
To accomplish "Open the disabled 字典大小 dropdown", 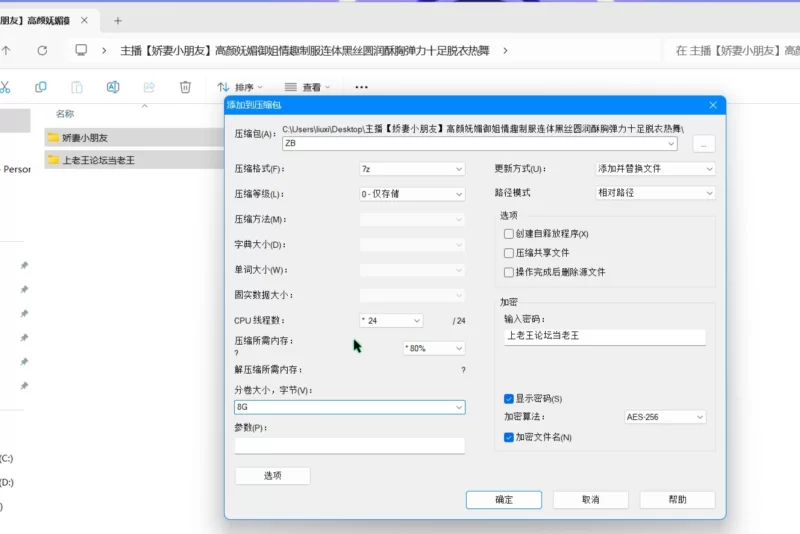I will pyautogui.click(x=412, y=245).
